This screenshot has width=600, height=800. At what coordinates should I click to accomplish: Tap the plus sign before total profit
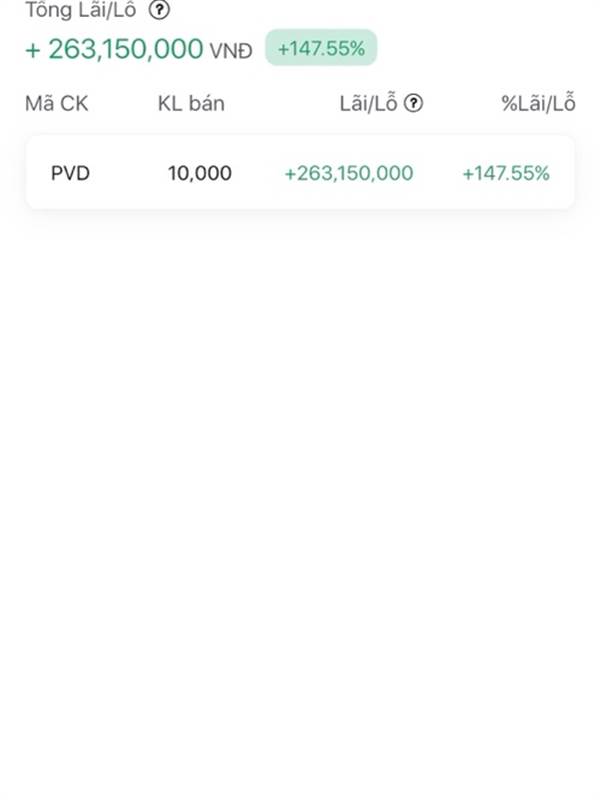tap(33, 50)
